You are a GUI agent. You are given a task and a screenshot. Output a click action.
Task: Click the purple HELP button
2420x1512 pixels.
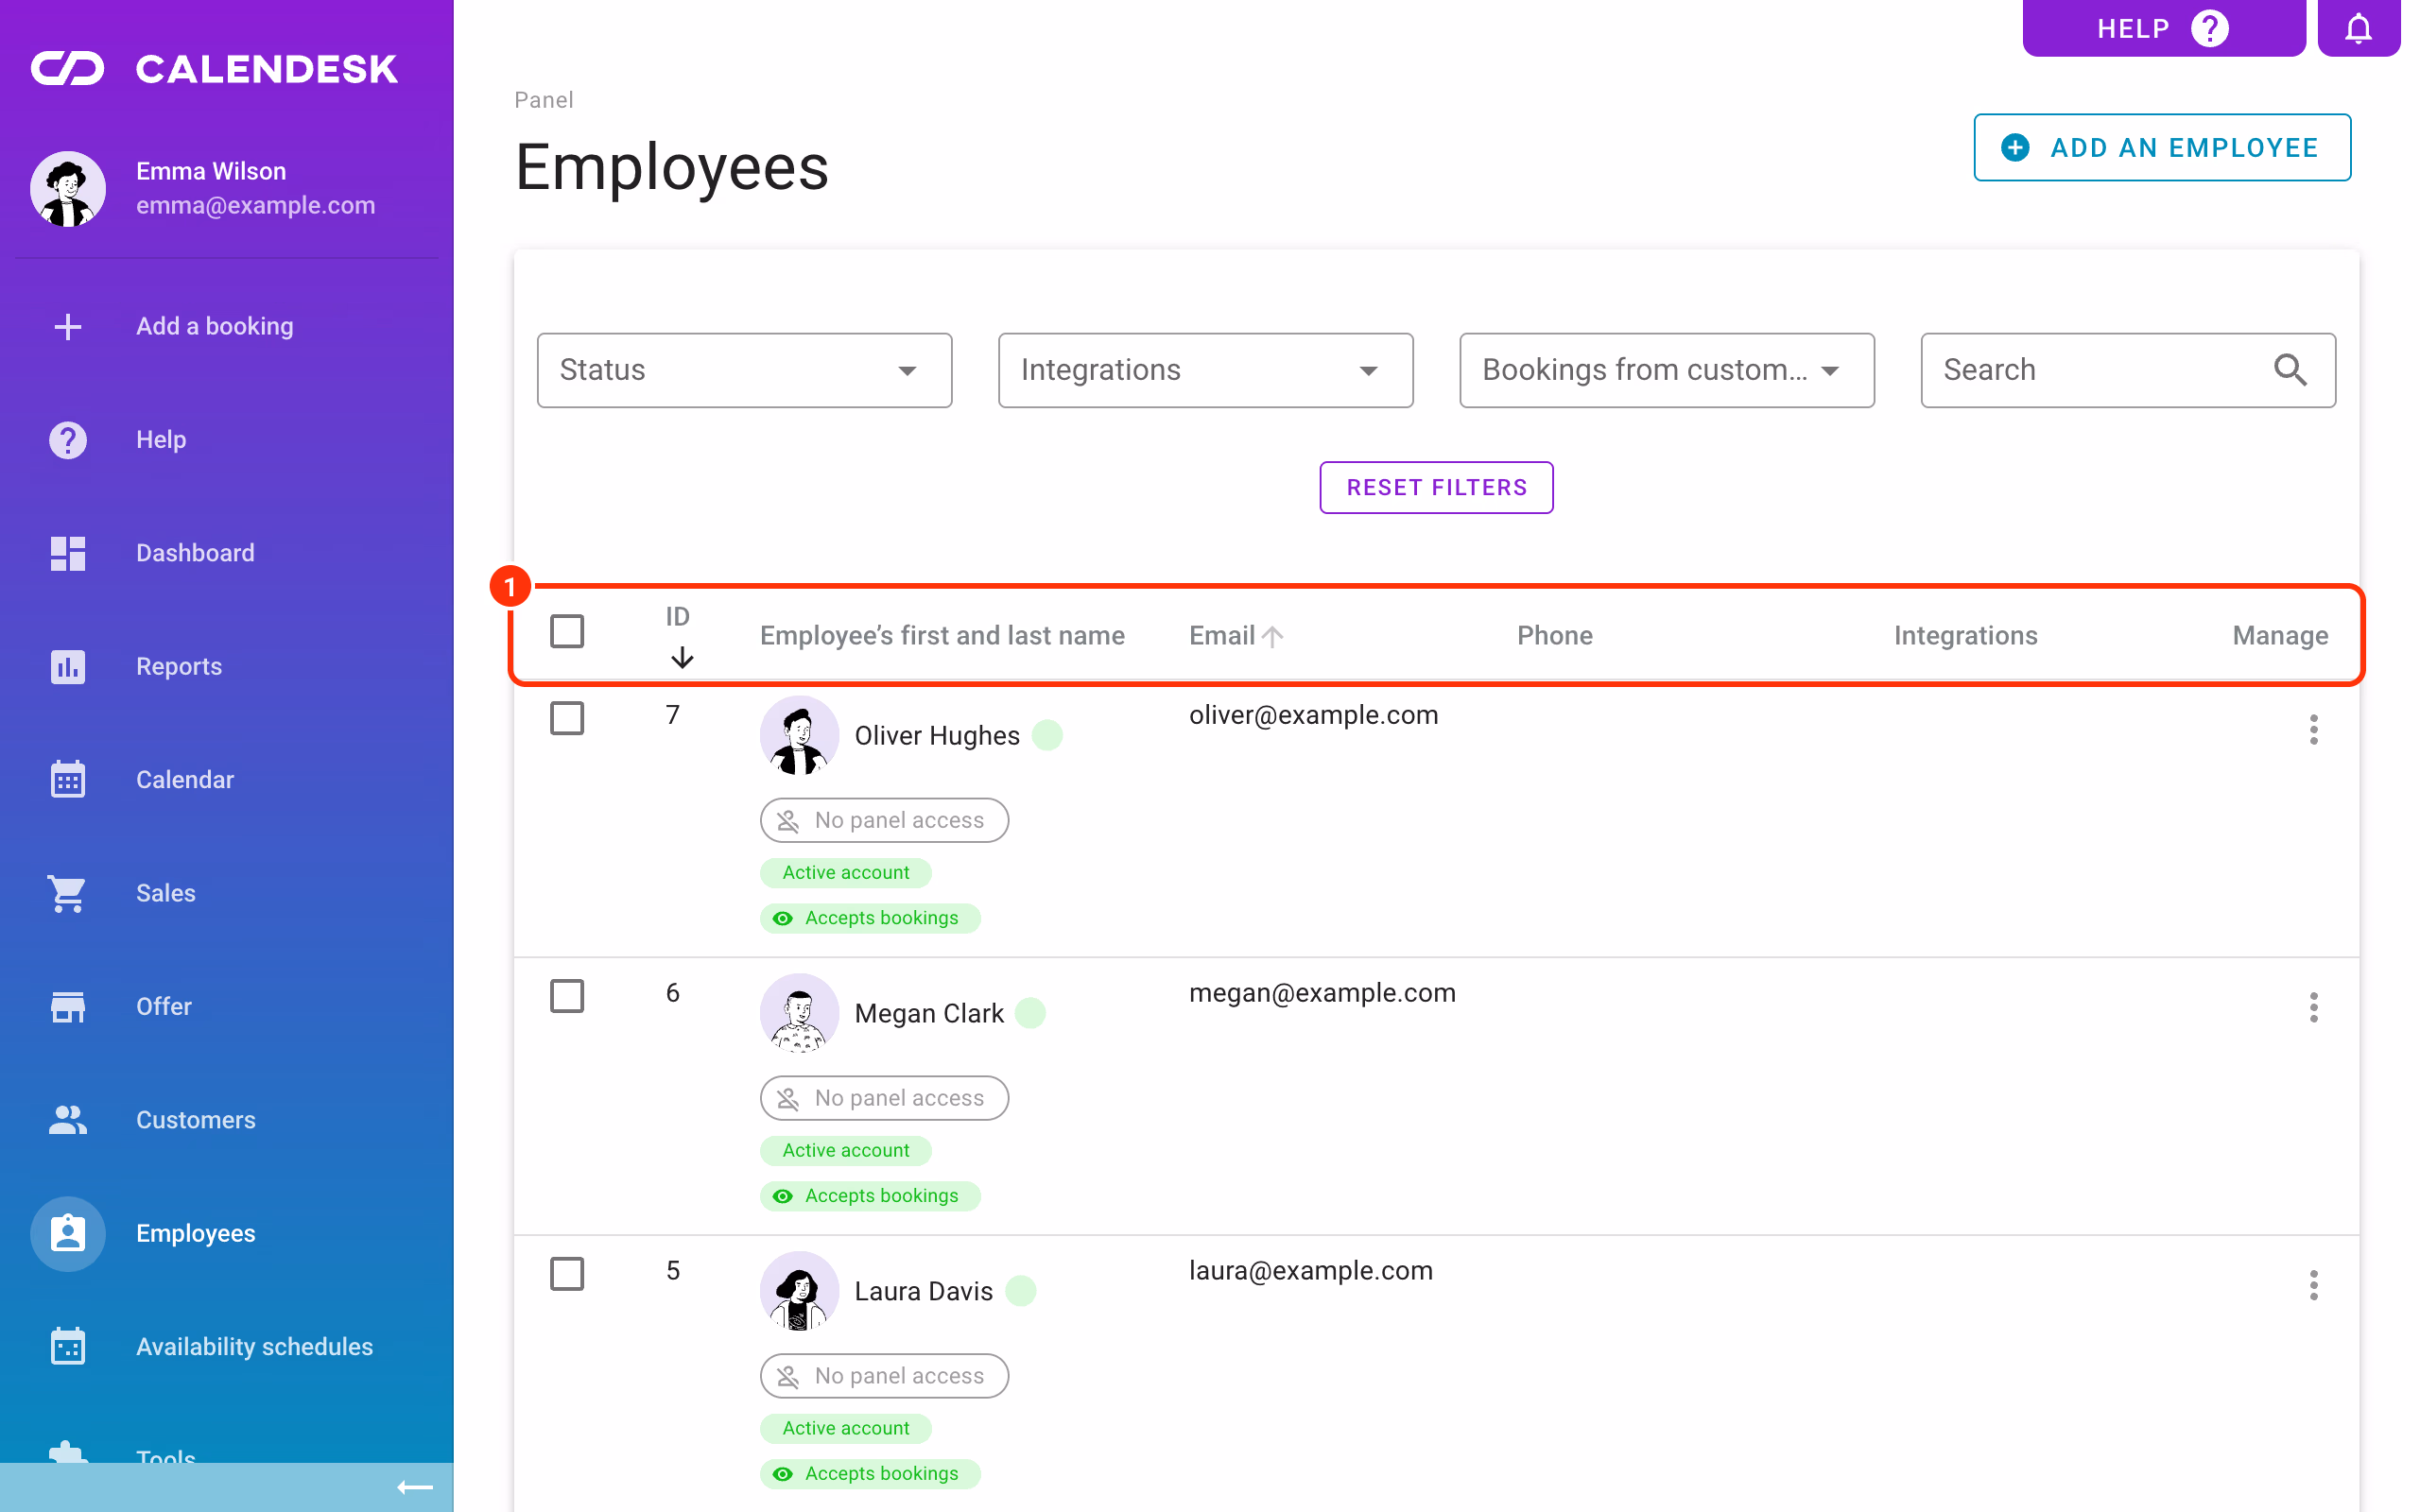coord(2164,28)
